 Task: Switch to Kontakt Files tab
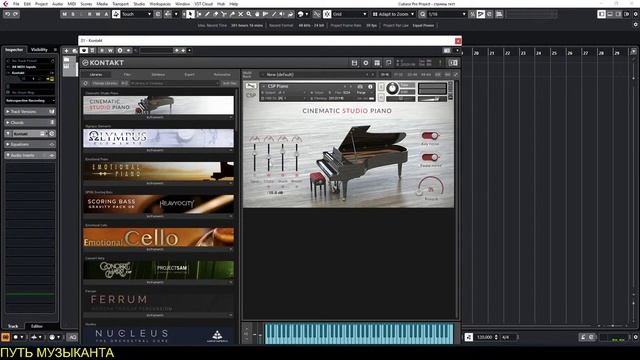(x=127, y=75)
